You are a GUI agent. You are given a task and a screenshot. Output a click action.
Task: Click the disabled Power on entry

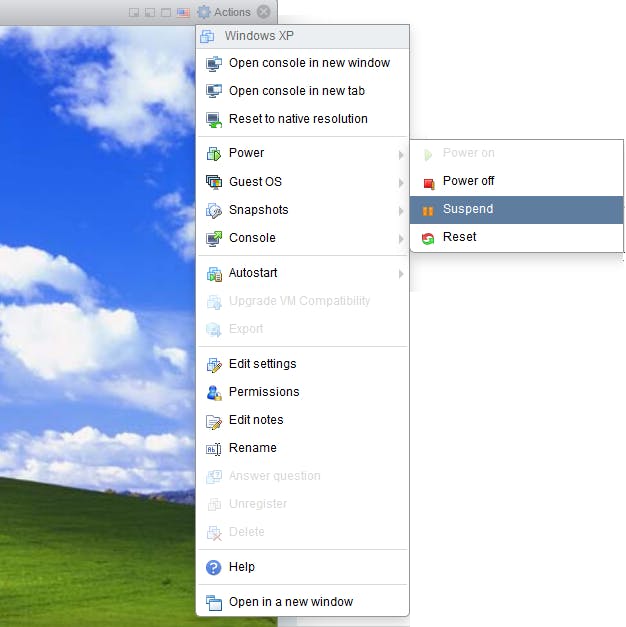point(516,153)
